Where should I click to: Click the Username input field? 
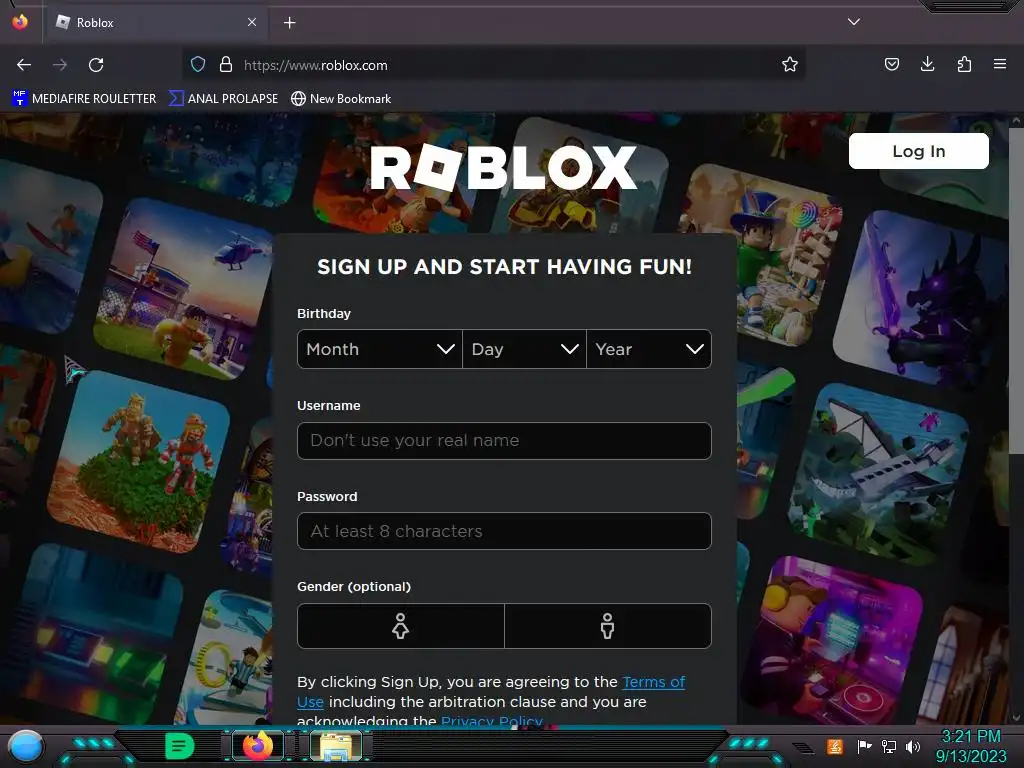pos(504,441)
